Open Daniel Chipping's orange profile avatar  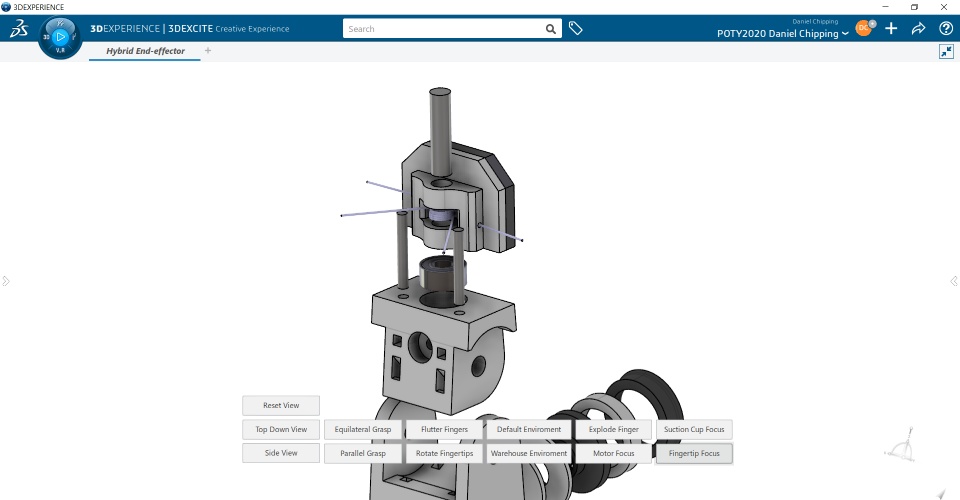click(x=863, y=28)
